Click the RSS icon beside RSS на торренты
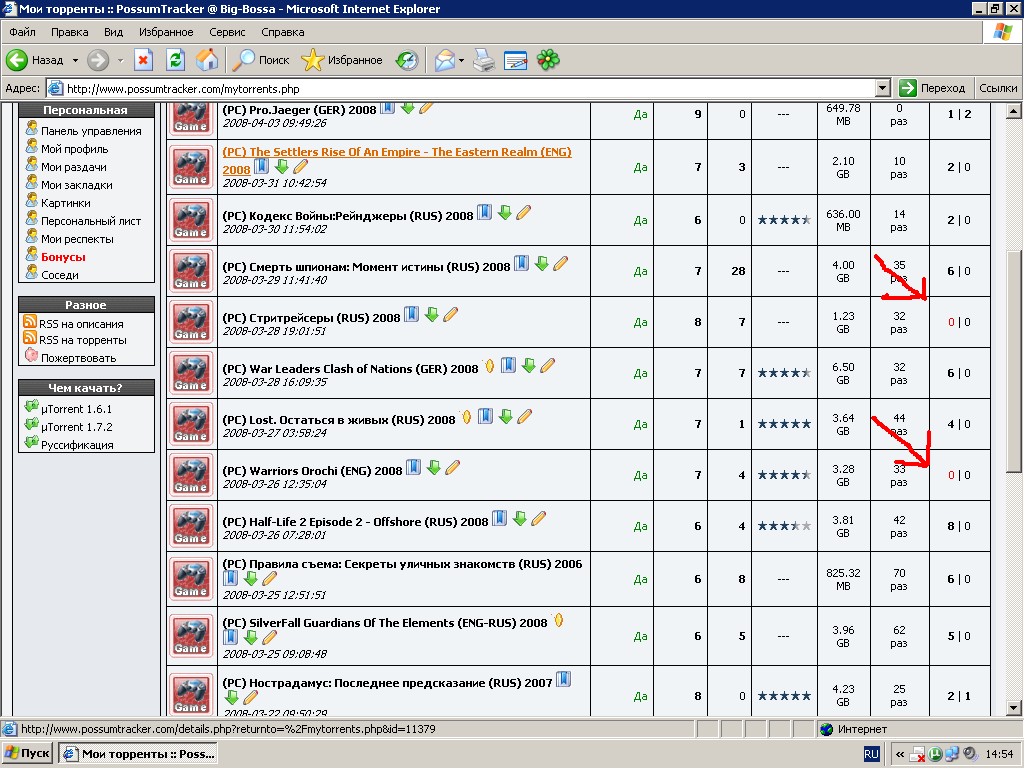 pos(29,338)
